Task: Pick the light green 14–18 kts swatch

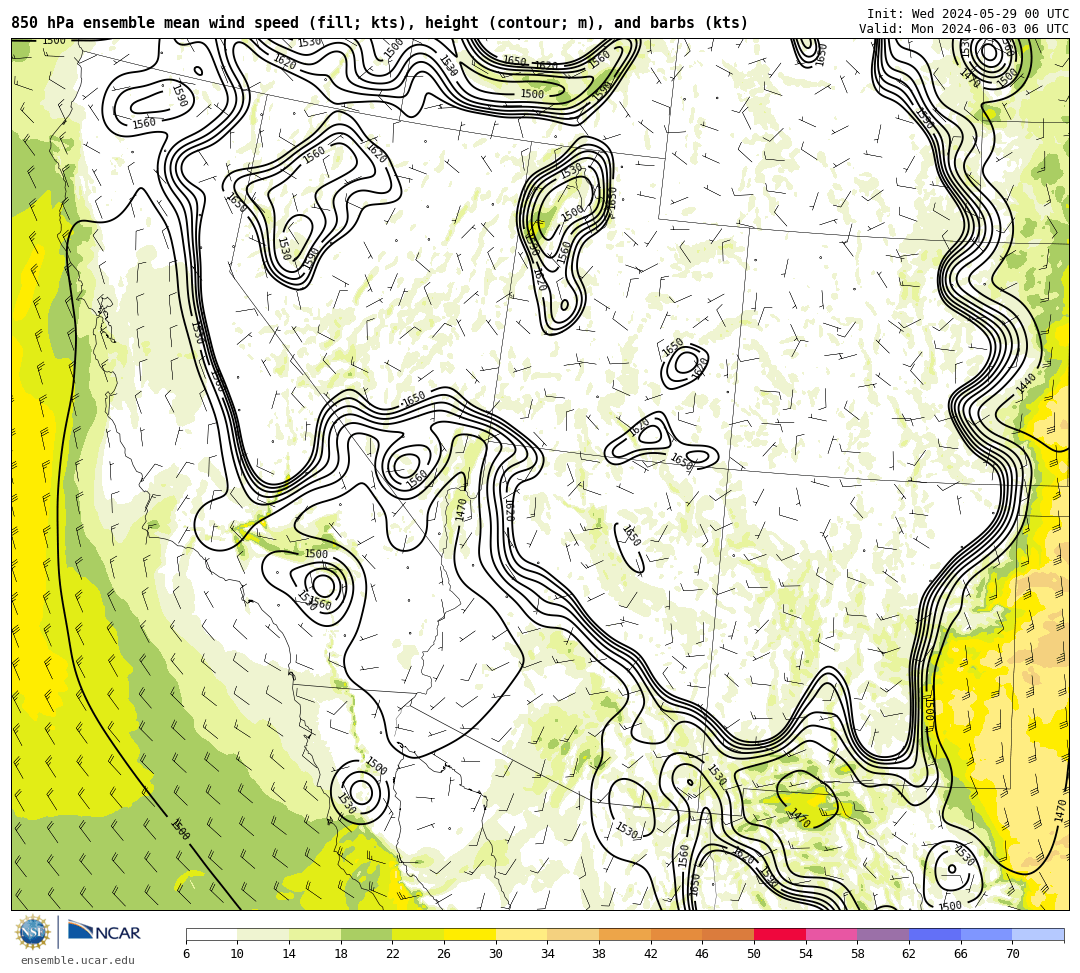Action: tap(315, 934)
